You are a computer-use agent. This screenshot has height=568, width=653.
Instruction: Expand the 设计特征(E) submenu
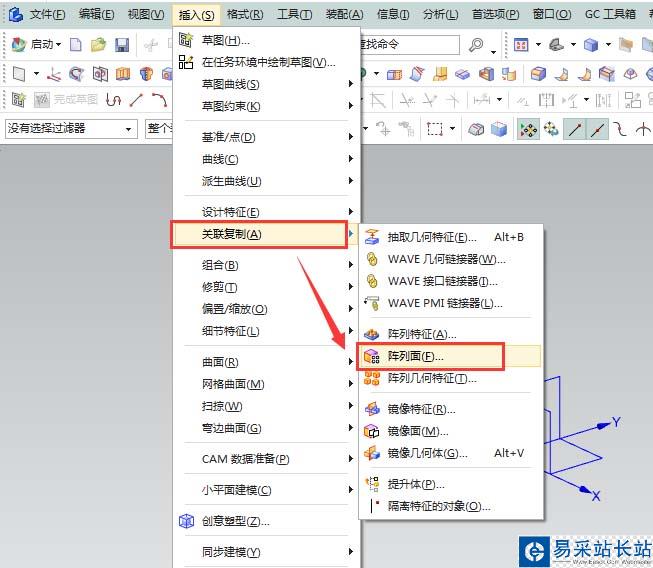click(x=266, y=212)
